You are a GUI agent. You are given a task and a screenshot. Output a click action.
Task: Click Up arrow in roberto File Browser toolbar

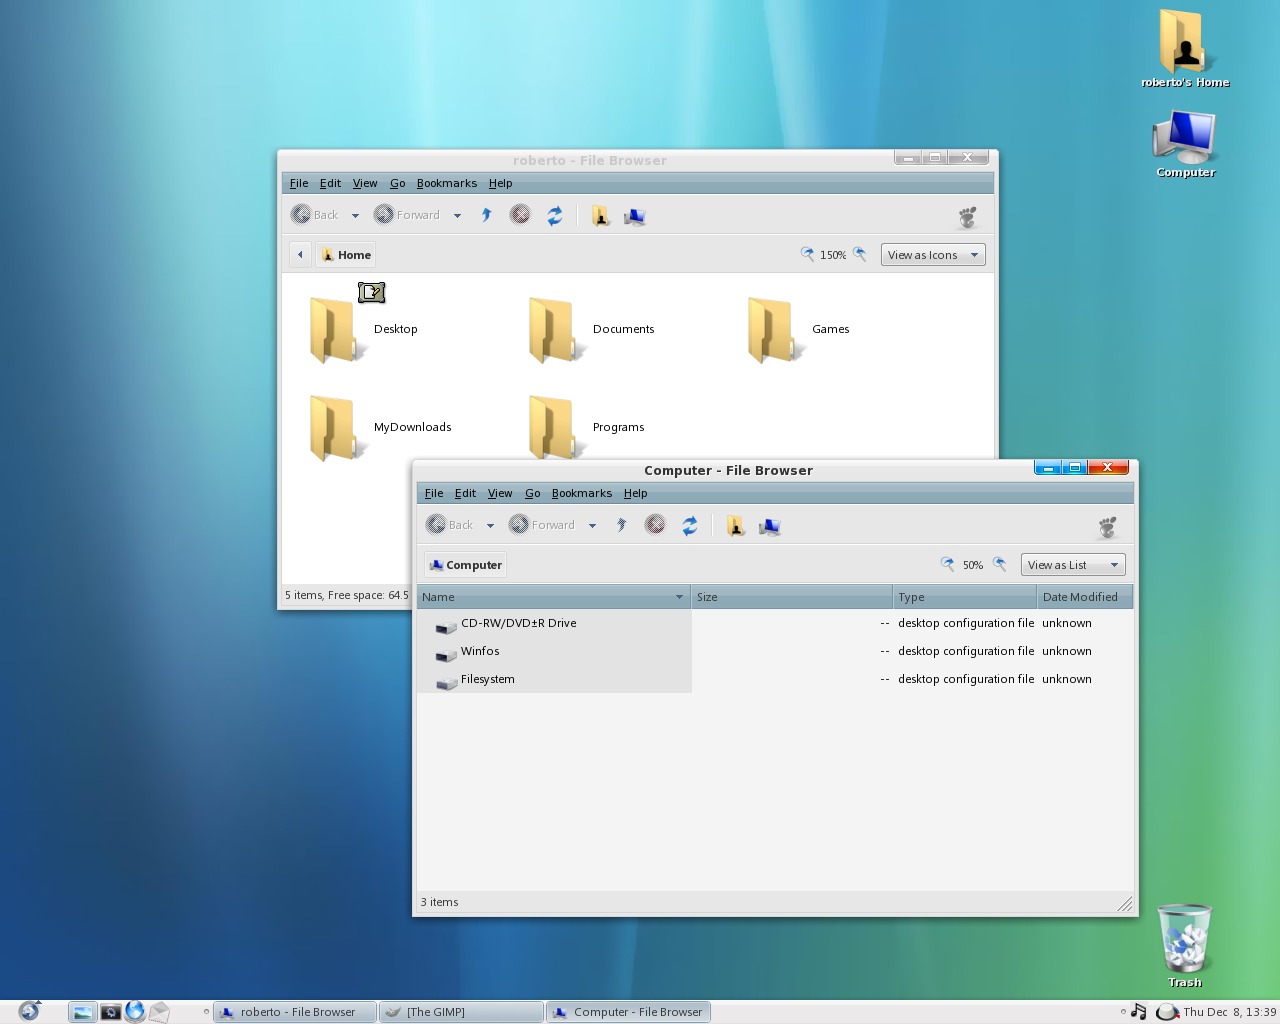(x=486, y=215)
